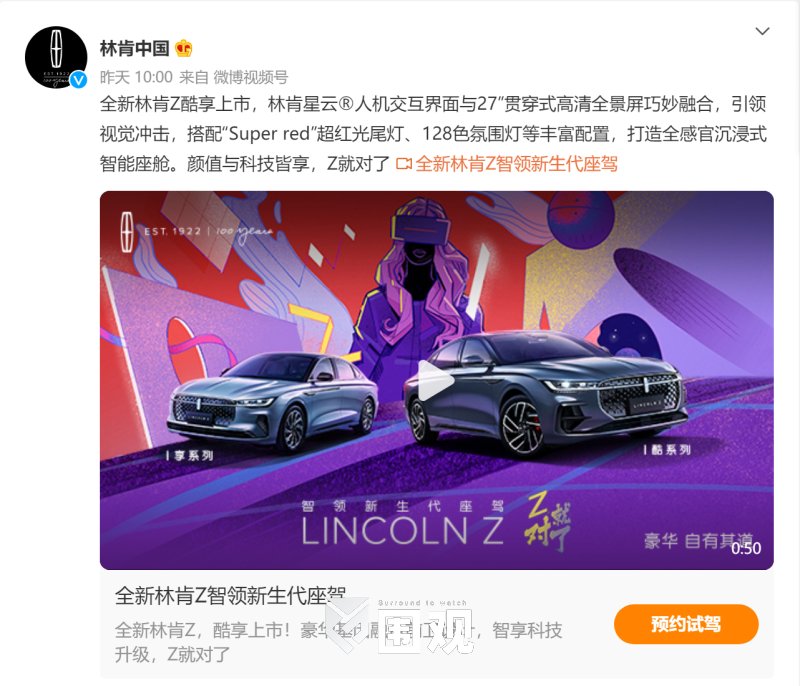
Task: Click the 预约试驾 orange button
Action: coord(686,624)
